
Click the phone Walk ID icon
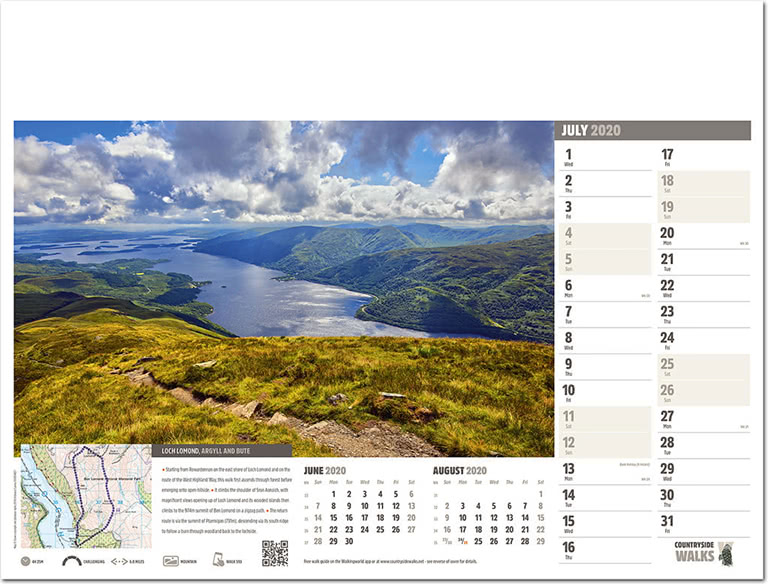click(218, 560)
